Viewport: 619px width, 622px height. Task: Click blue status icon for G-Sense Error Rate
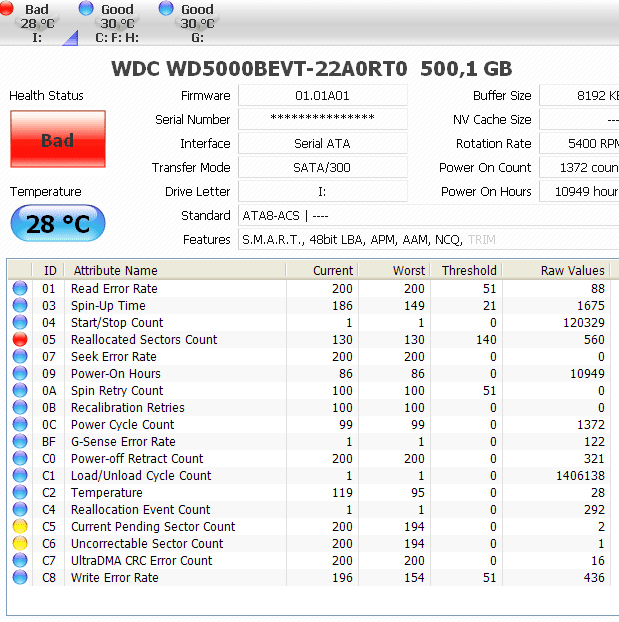click(x=20, y=442)
